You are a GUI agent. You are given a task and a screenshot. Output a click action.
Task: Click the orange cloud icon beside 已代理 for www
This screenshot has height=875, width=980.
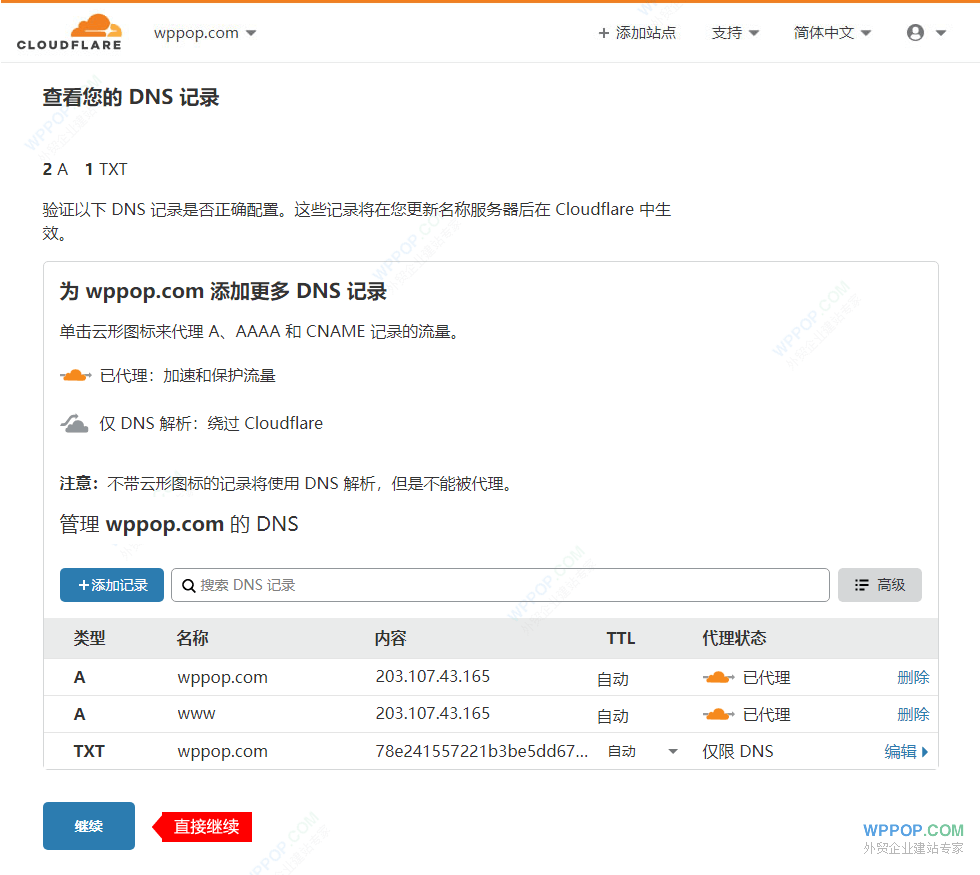click(718, 714)
